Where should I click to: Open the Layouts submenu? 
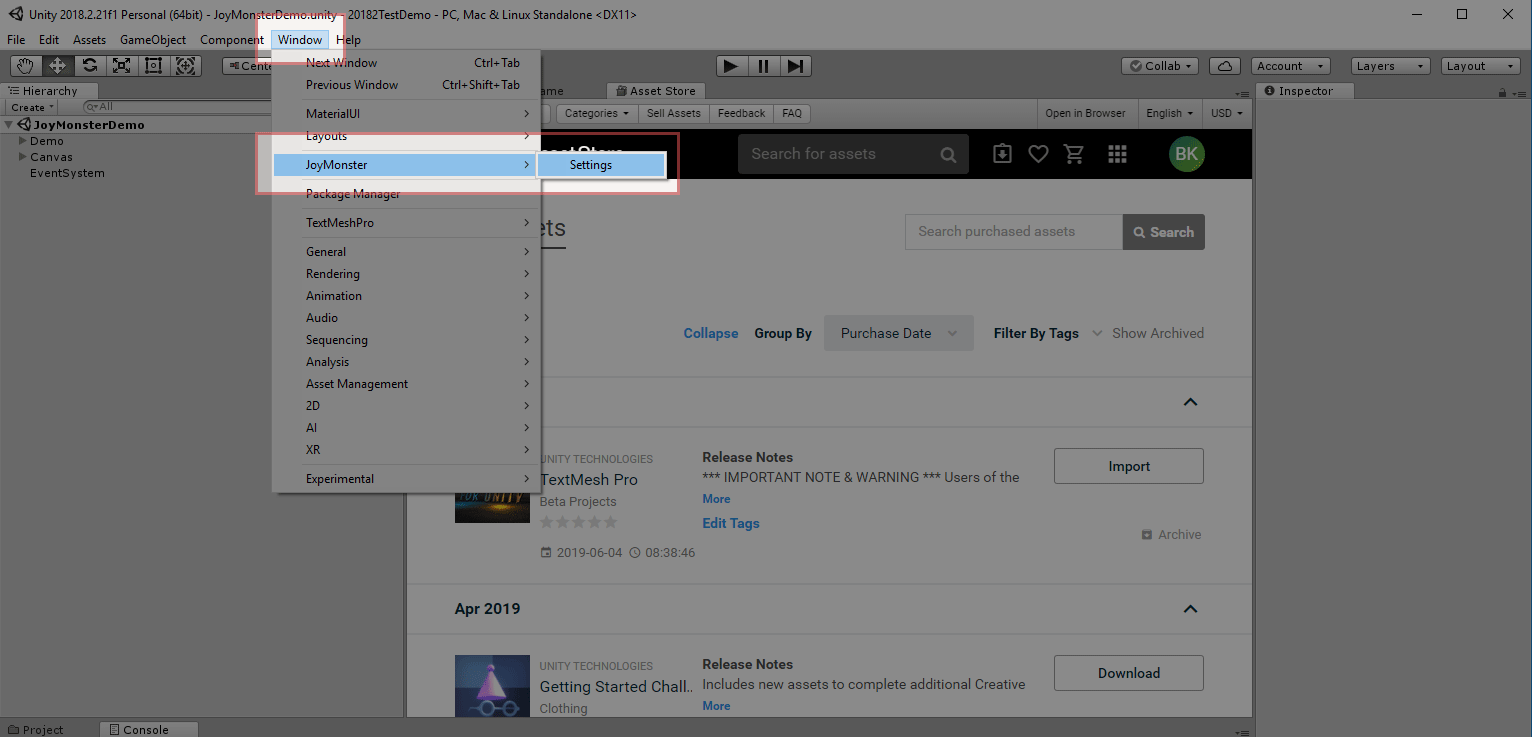pyautogui.click(x=406, y=136)
